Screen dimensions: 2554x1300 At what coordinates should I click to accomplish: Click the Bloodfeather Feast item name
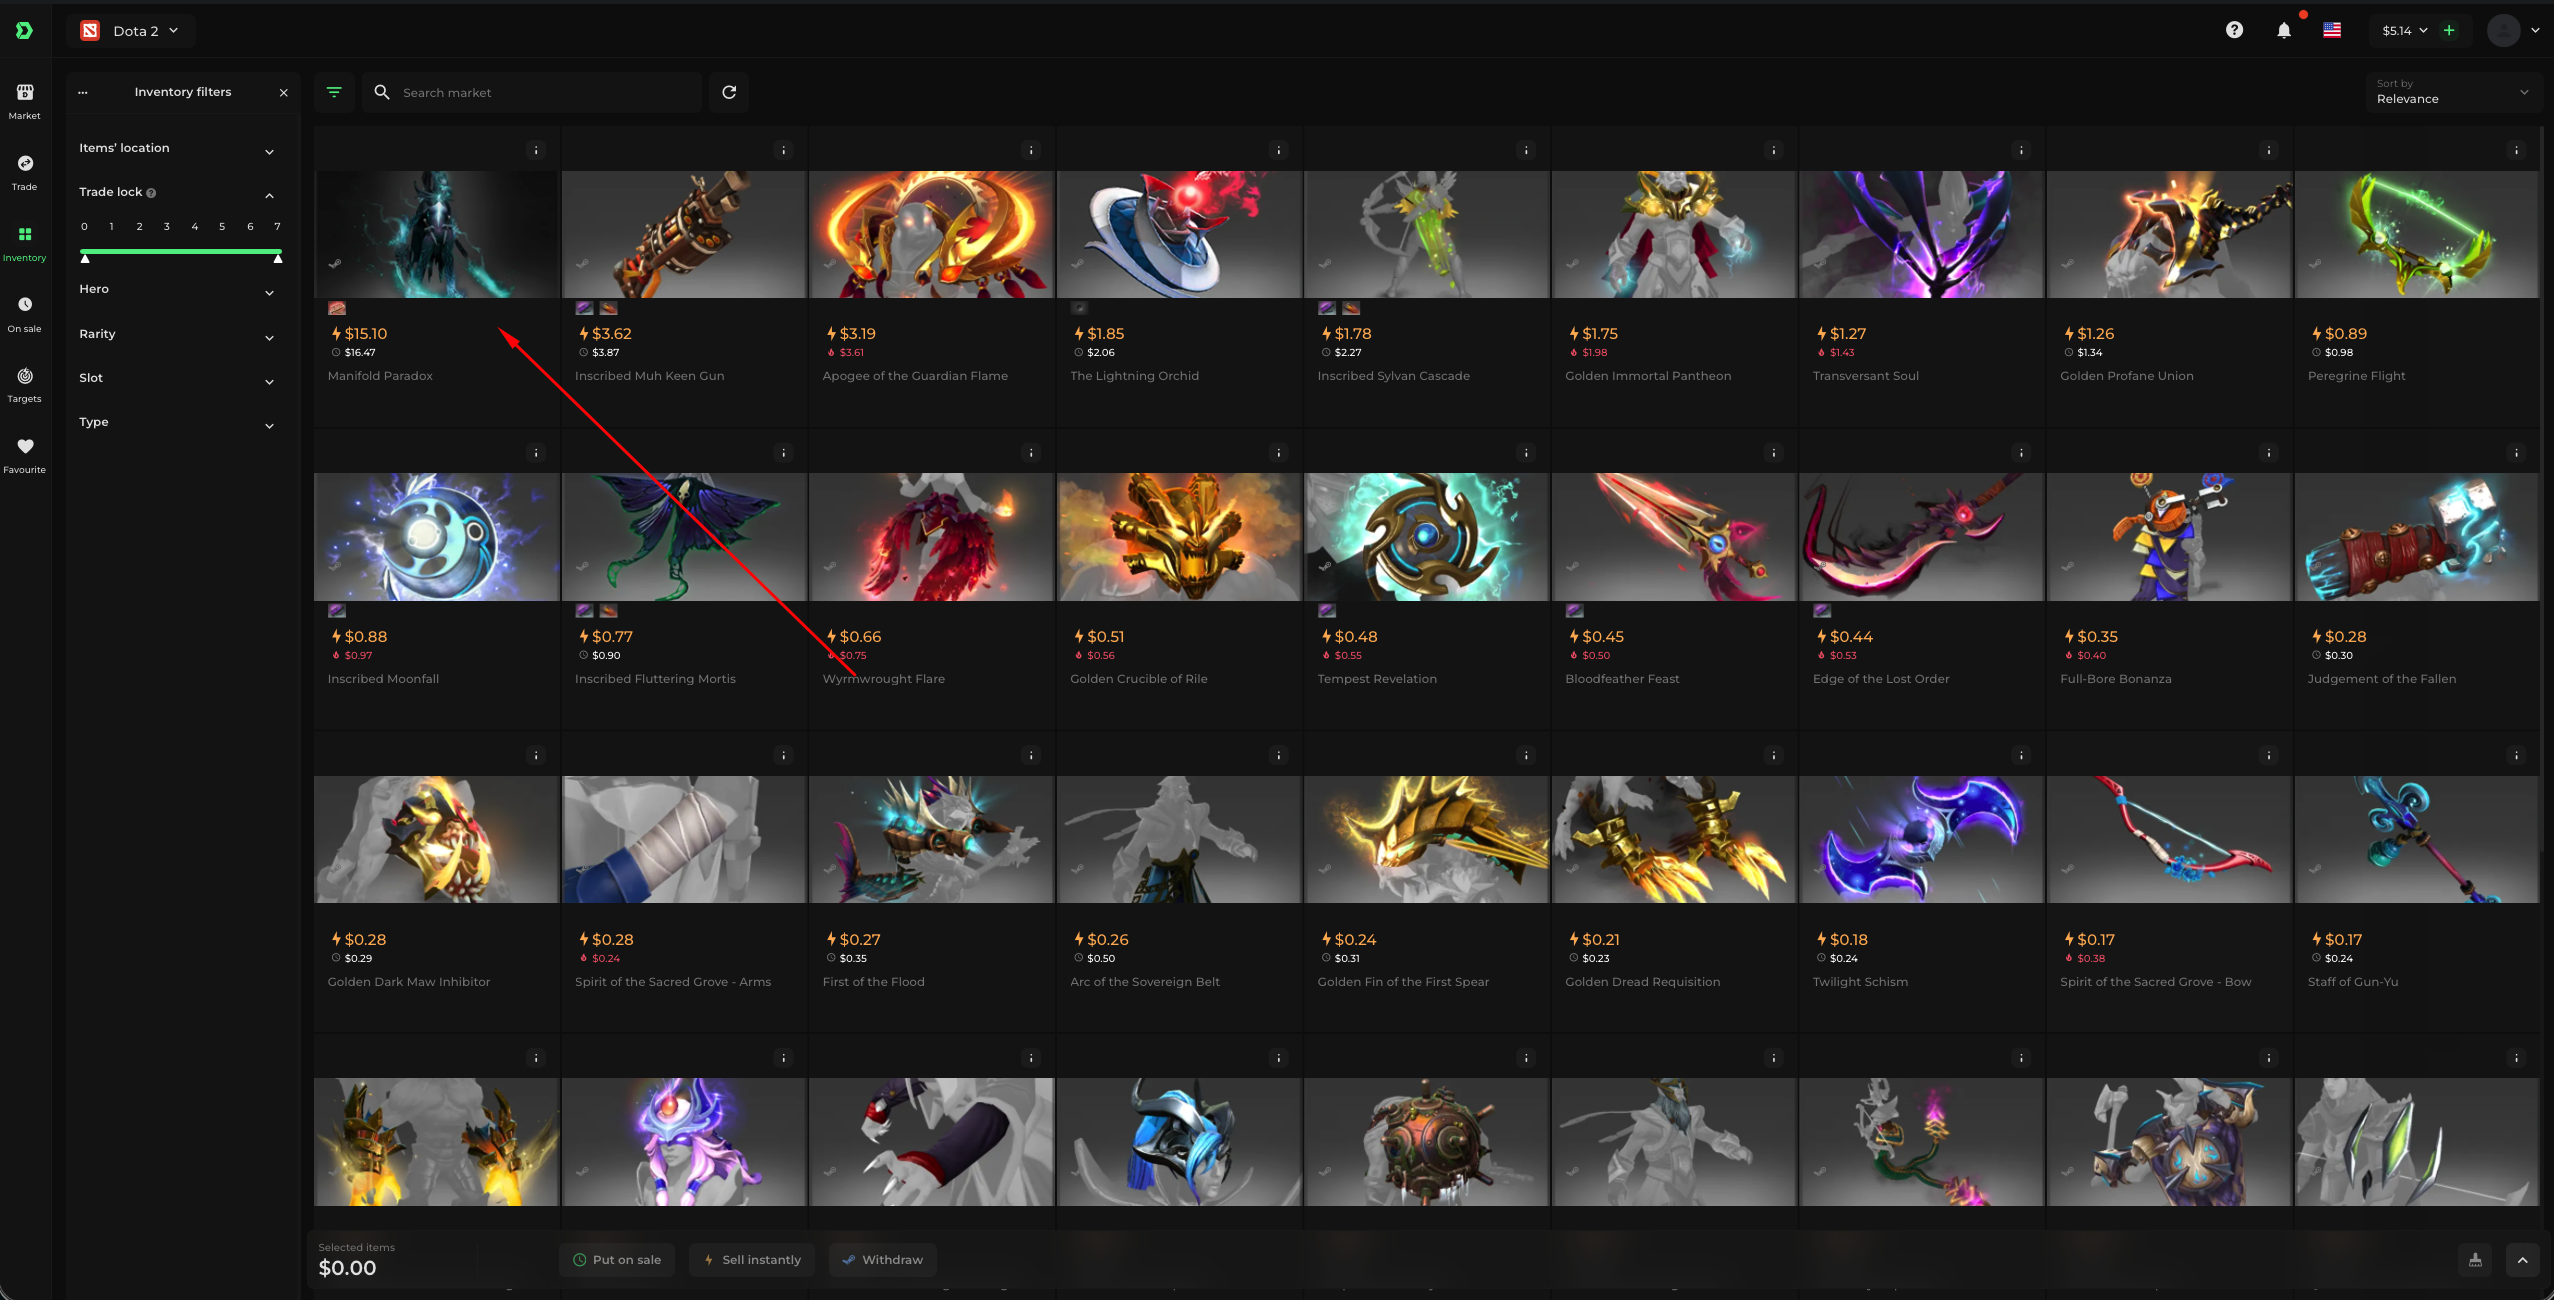(1622, 680)
